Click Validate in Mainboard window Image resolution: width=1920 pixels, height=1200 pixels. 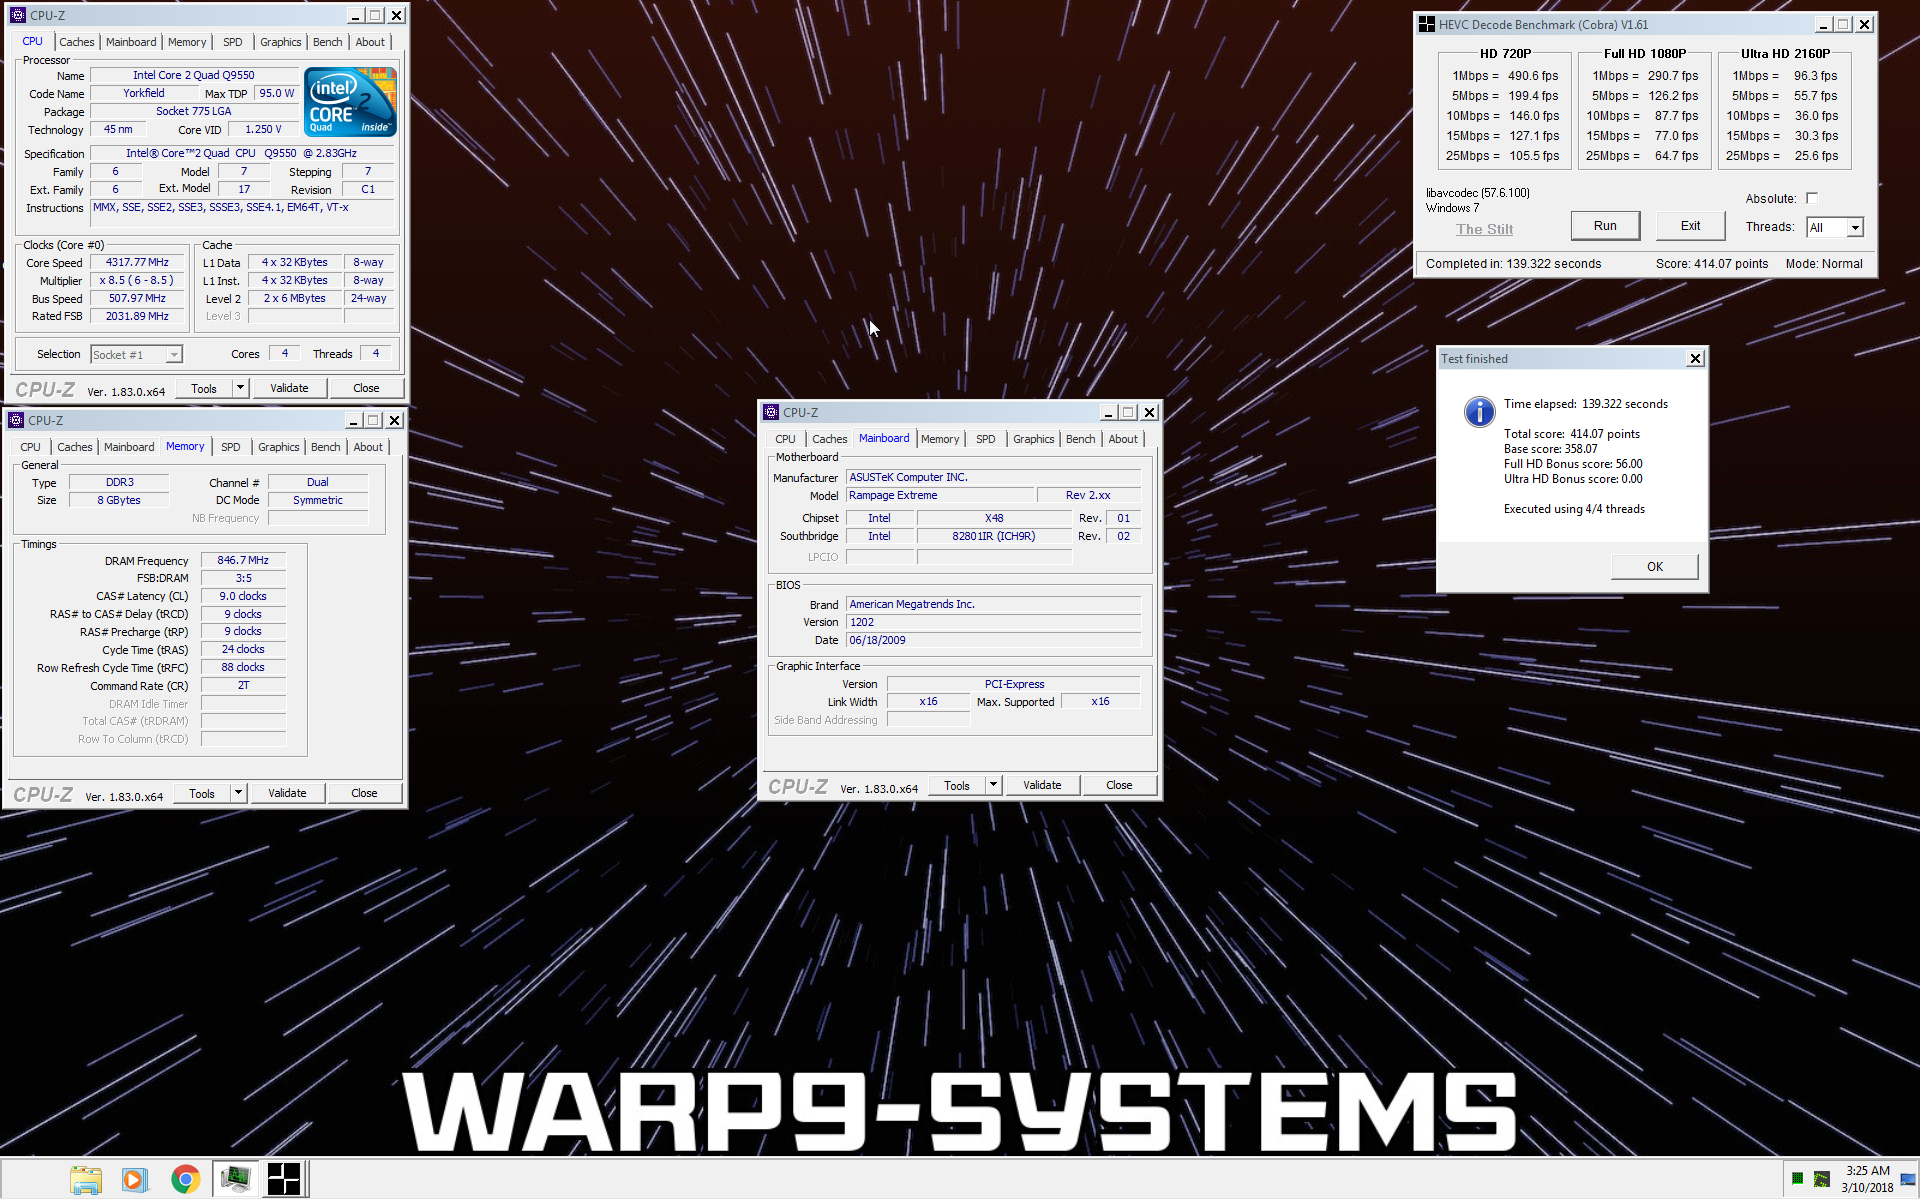click(x=1042, y=785)
